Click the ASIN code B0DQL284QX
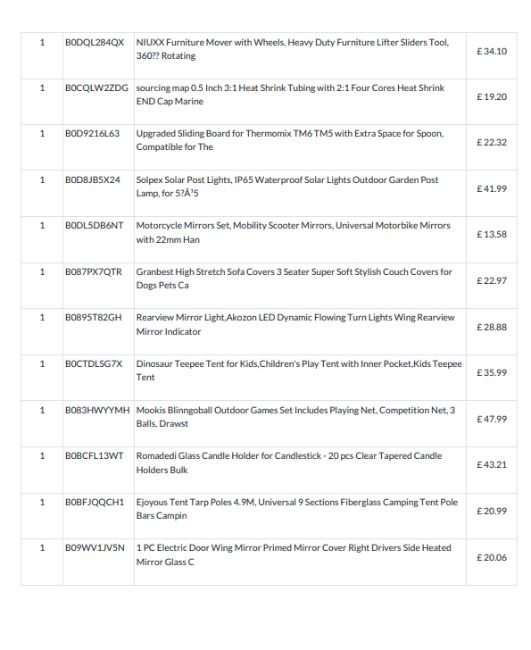The width and height of the screenshot is (531, 650). click(x=95, y=42)
